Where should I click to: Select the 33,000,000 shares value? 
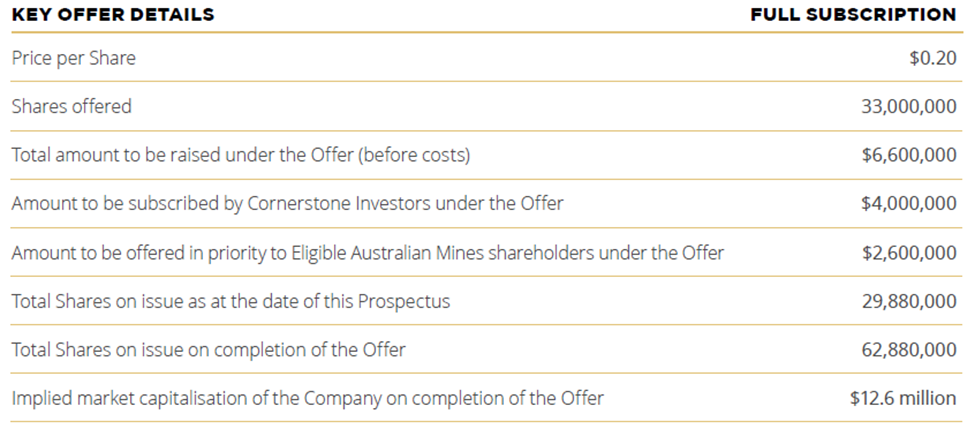[x=908, y=107]
